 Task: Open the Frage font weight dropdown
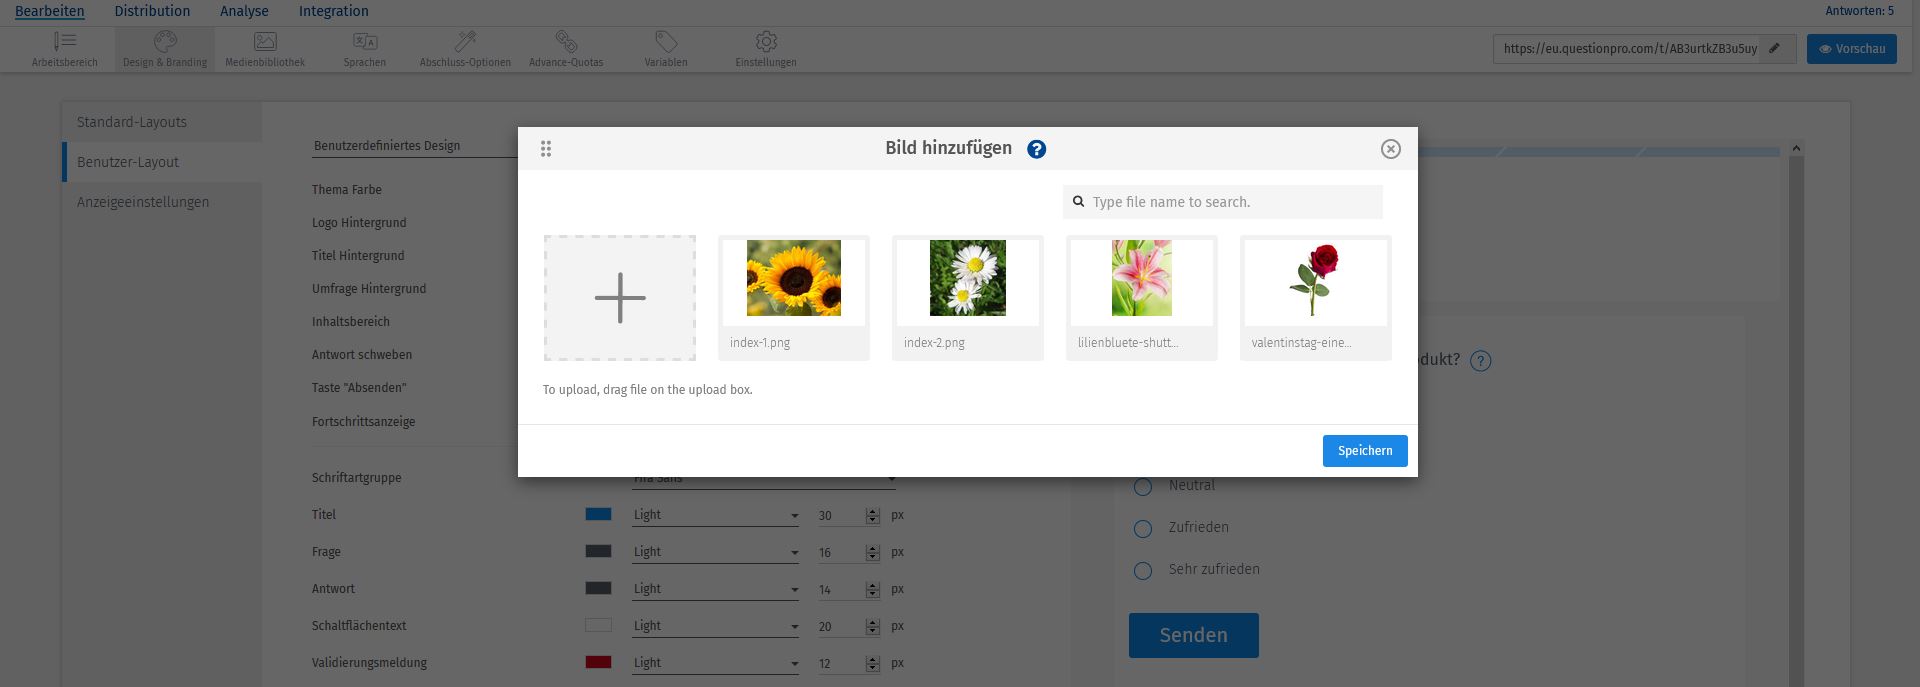click(716, 552)
